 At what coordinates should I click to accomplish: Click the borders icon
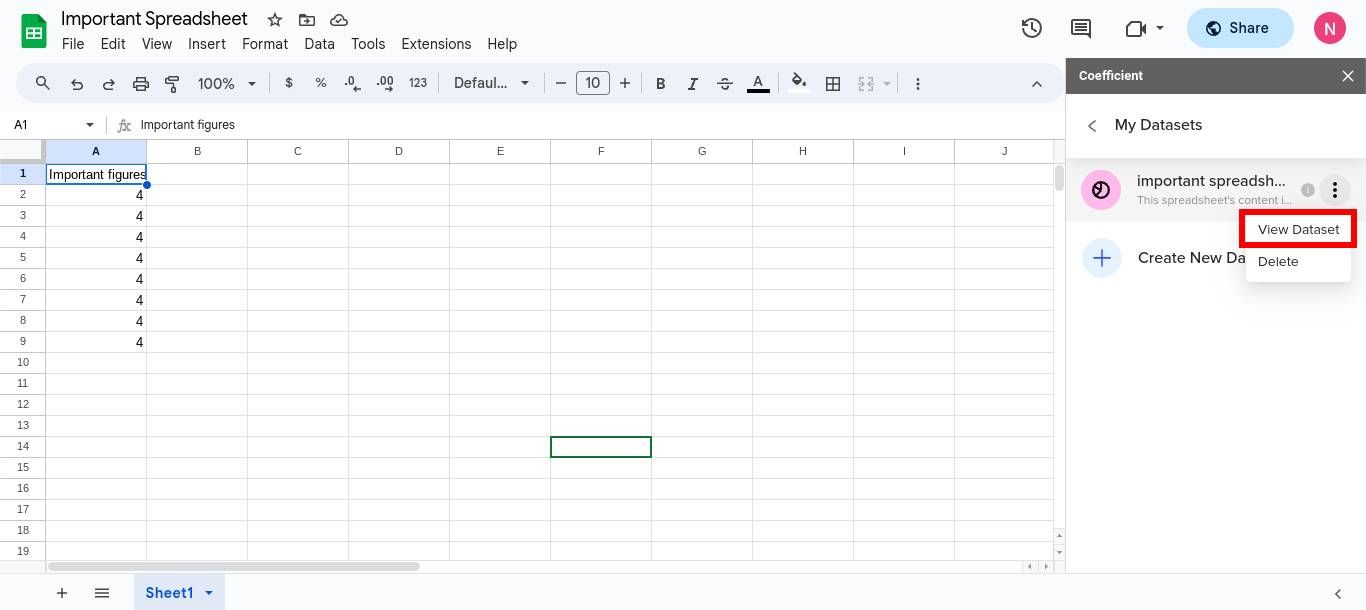[833, 83]
